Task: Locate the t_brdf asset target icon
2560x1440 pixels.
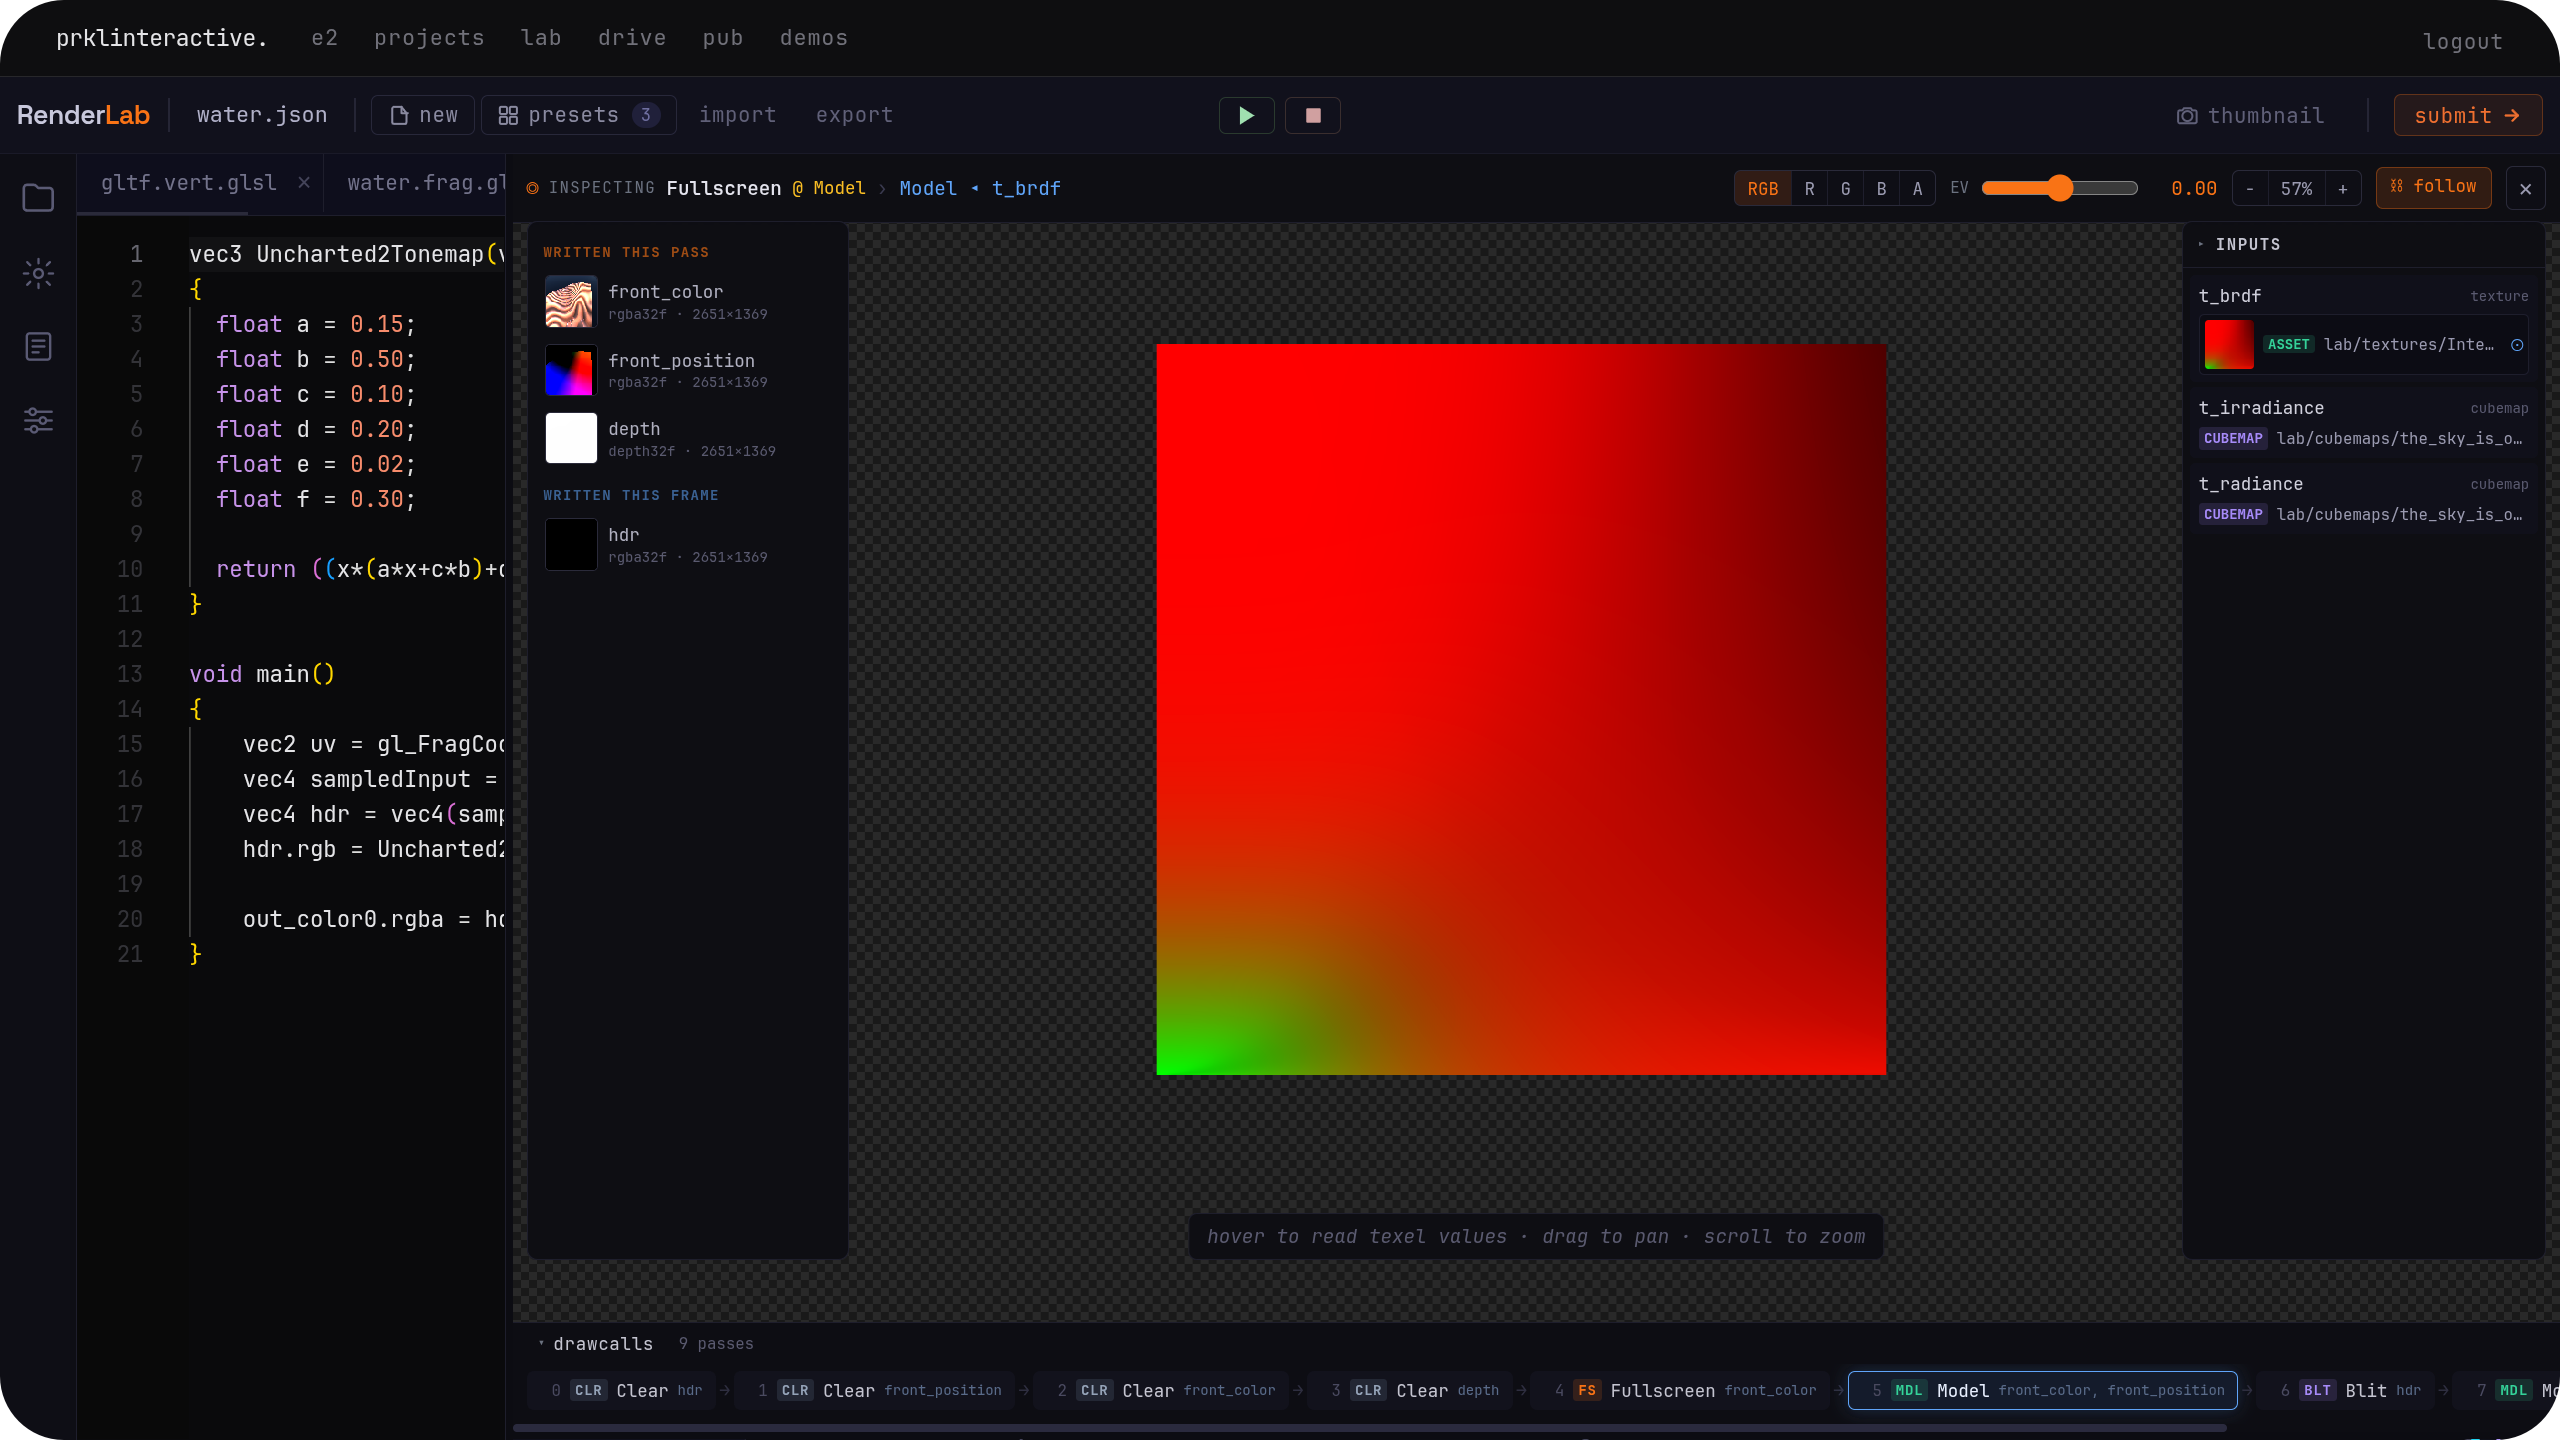Action: [x=2517, y=345]
